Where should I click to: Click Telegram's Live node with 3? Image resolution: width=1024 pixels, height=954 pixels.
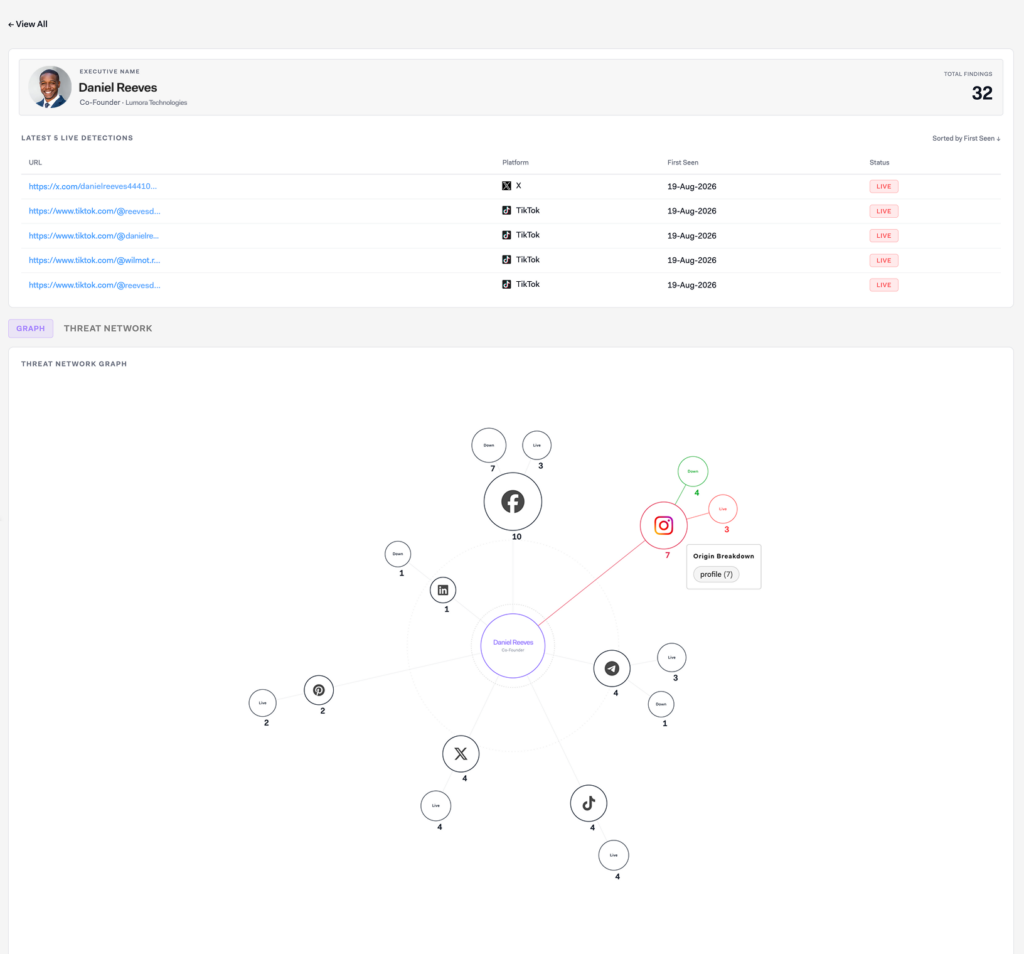pos(671,658)
